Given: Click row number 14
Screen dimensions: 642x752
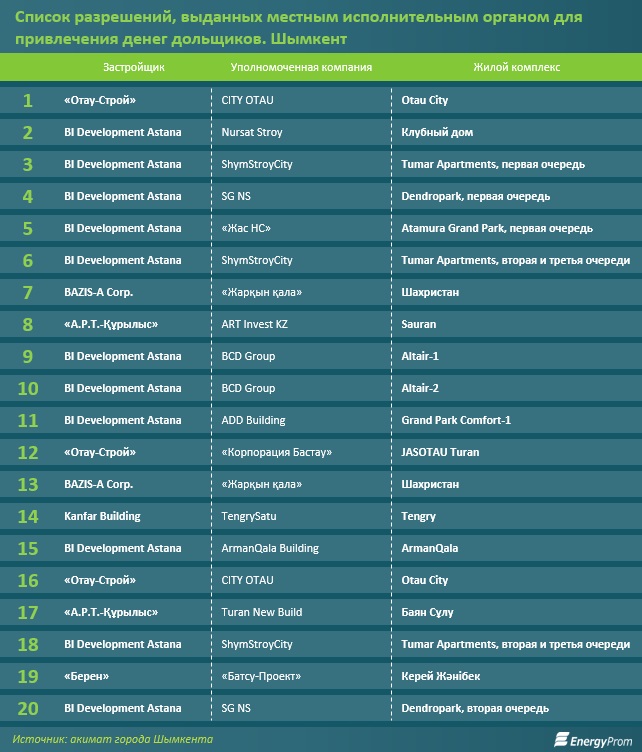Looking at the screenshot, I should [28, 516].
